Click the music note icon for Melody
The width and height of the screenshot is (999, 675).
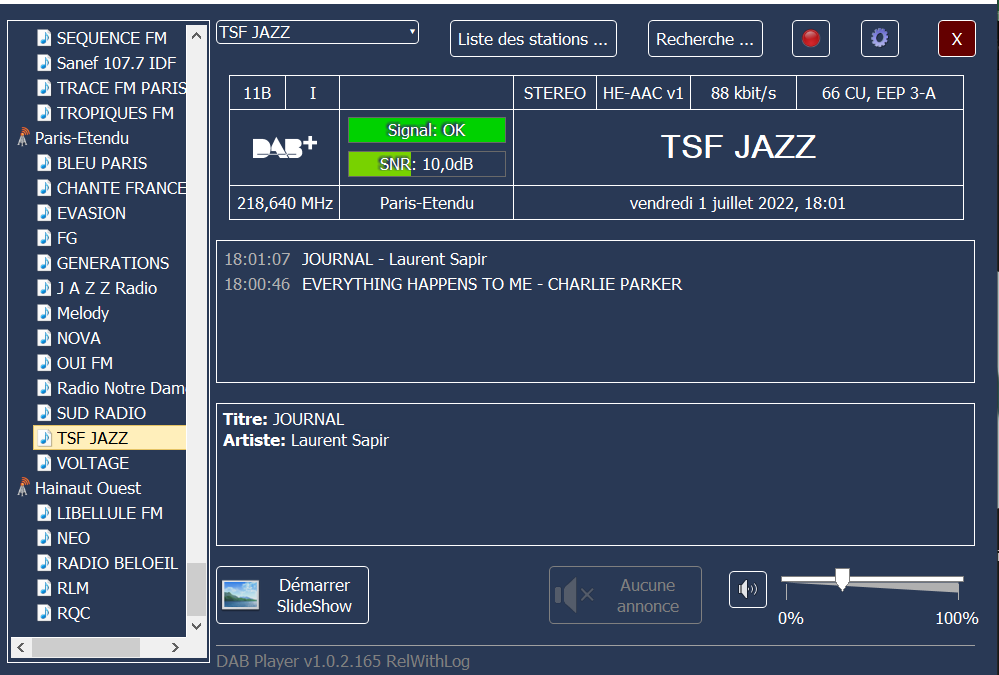tap(44, 312)
